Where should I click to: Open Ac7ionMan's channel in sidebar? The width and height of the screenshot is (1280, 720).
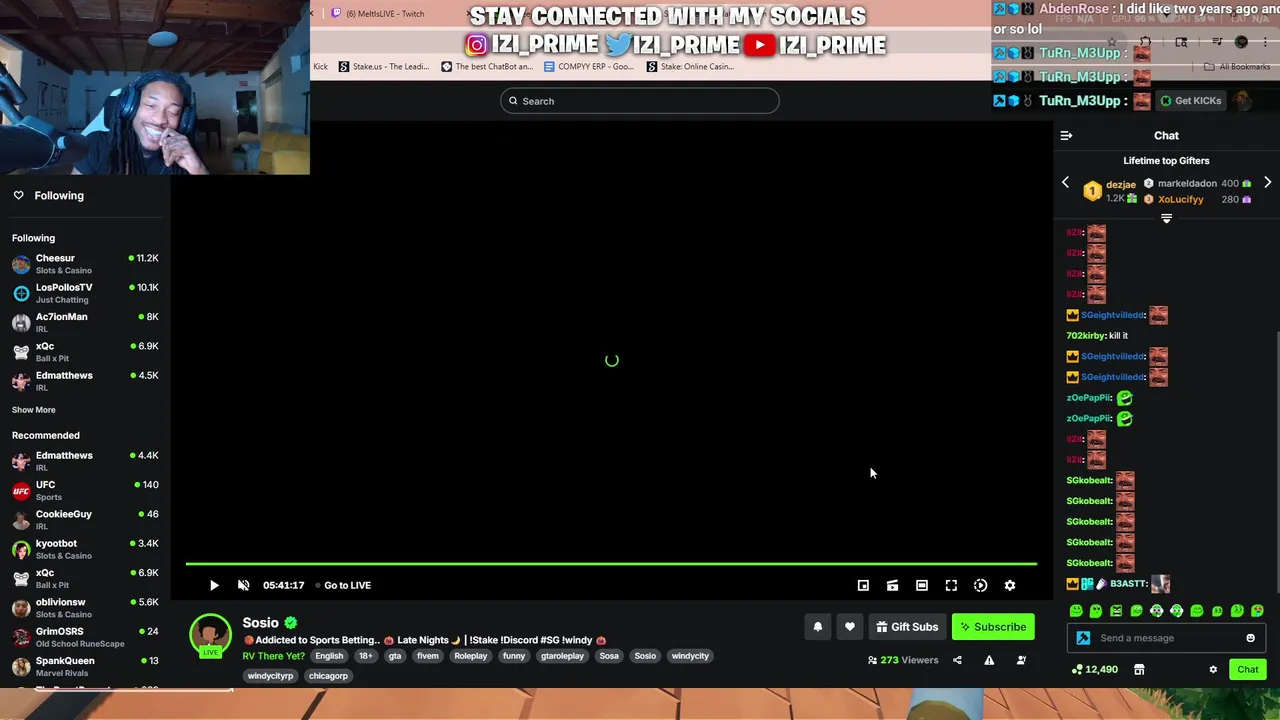coord(85,322)
